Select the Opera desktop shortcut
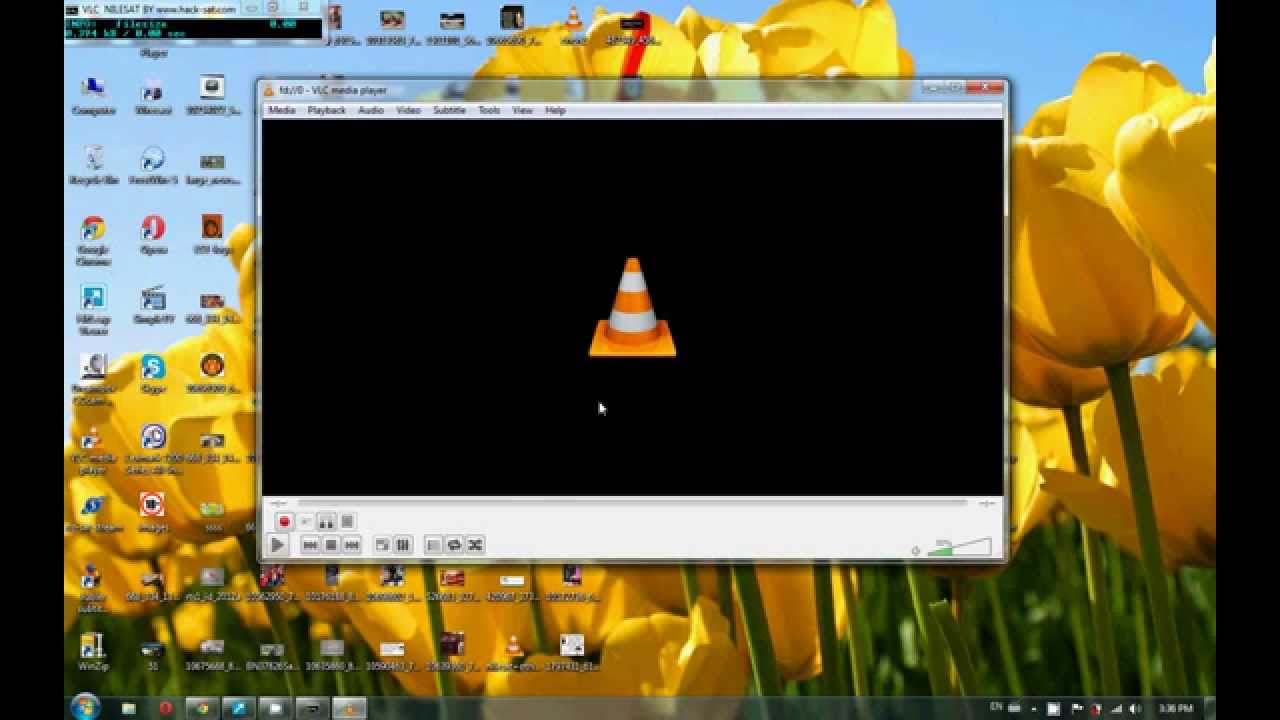Viewport: 1280px width, 720px height. click(x=153, y=235)
